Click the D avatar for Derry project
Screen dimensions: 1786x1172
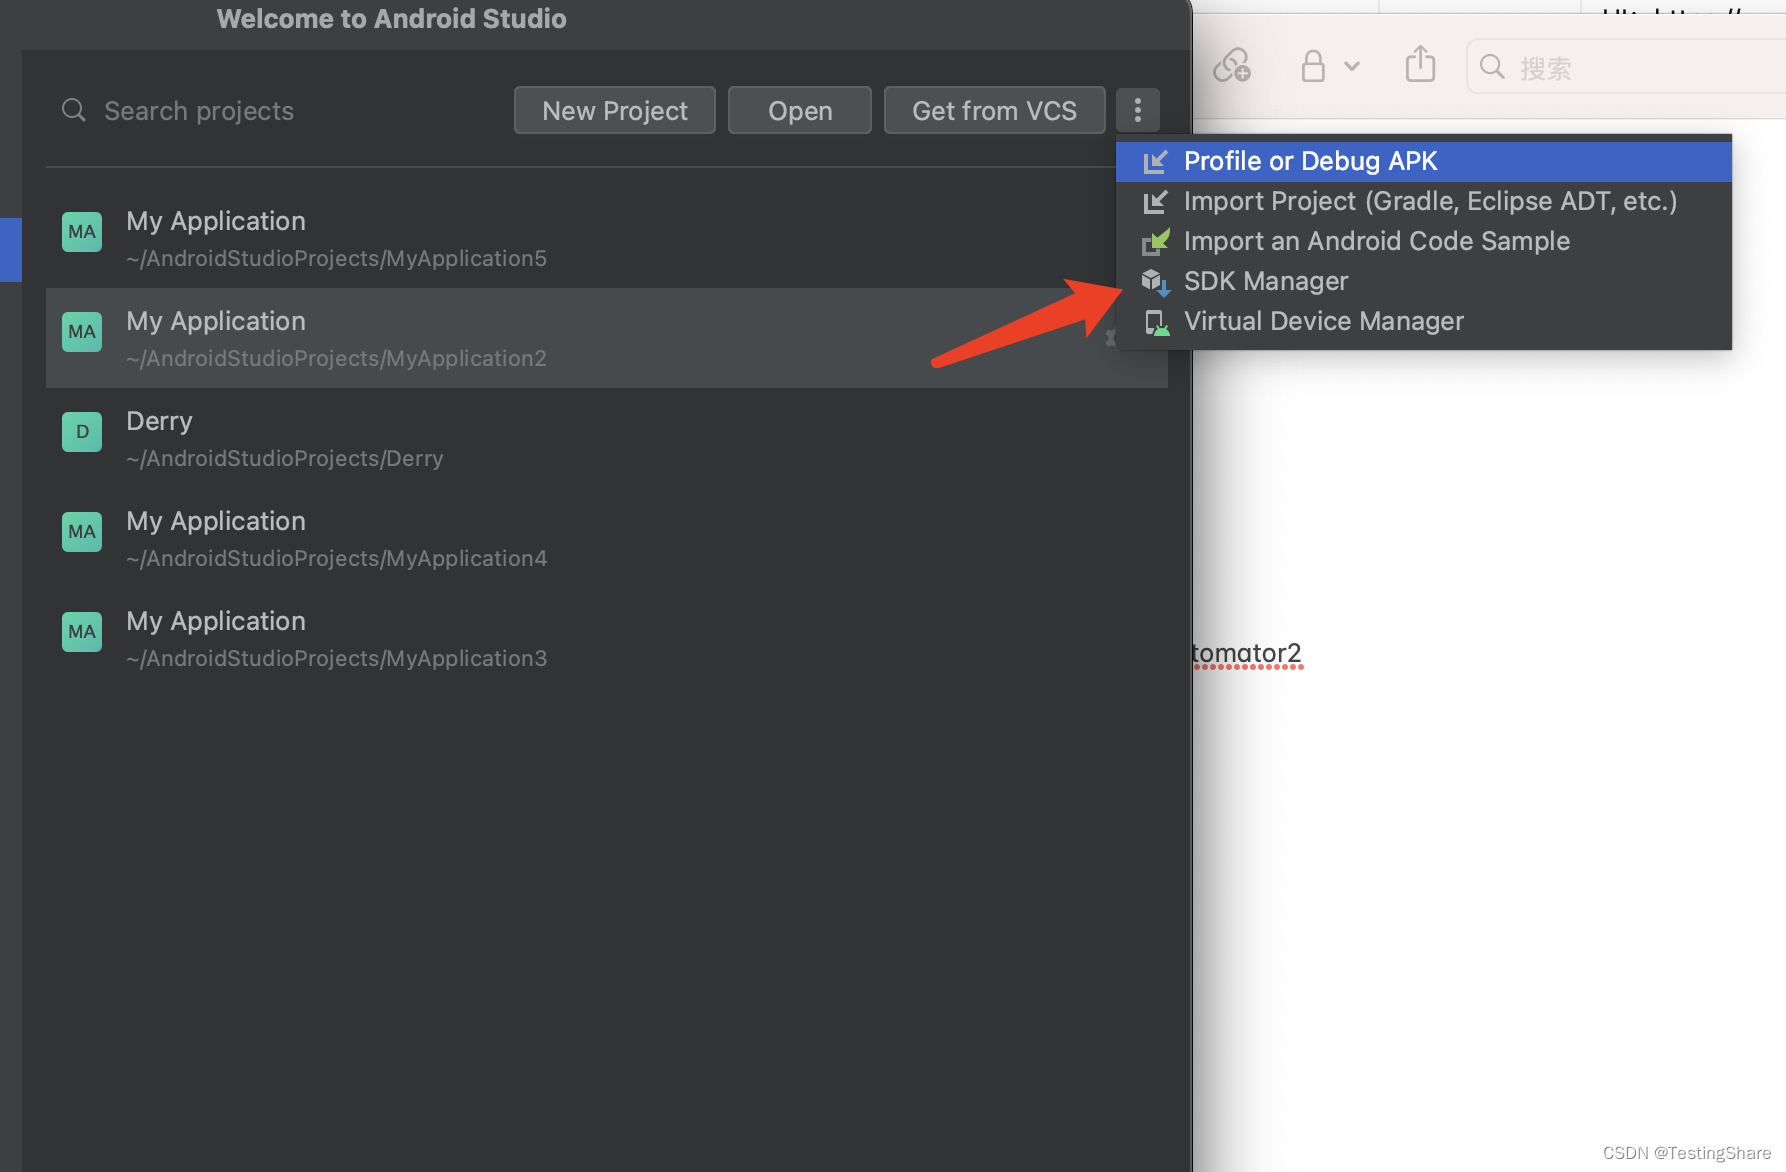[82, 432]
